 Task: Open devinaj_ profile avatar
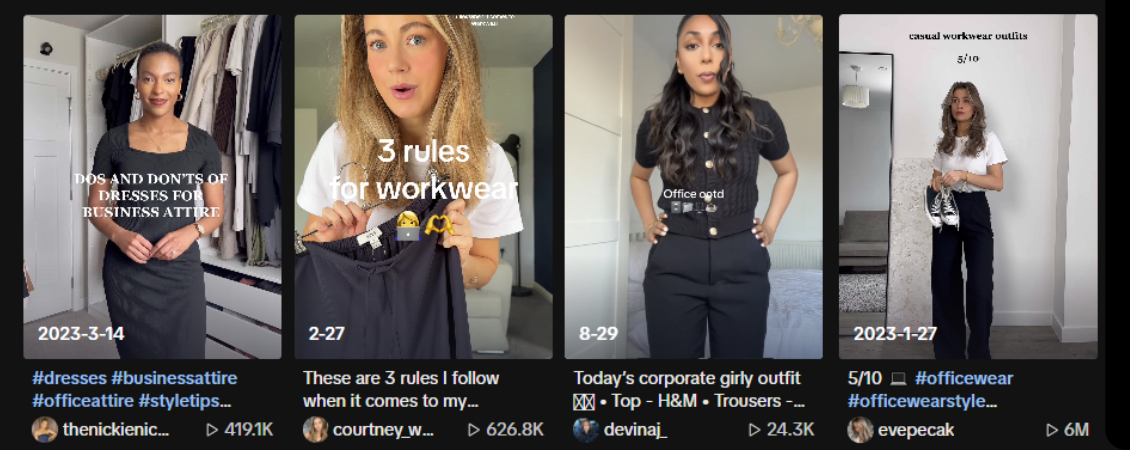pyautogui.click(x=586, y=430)
